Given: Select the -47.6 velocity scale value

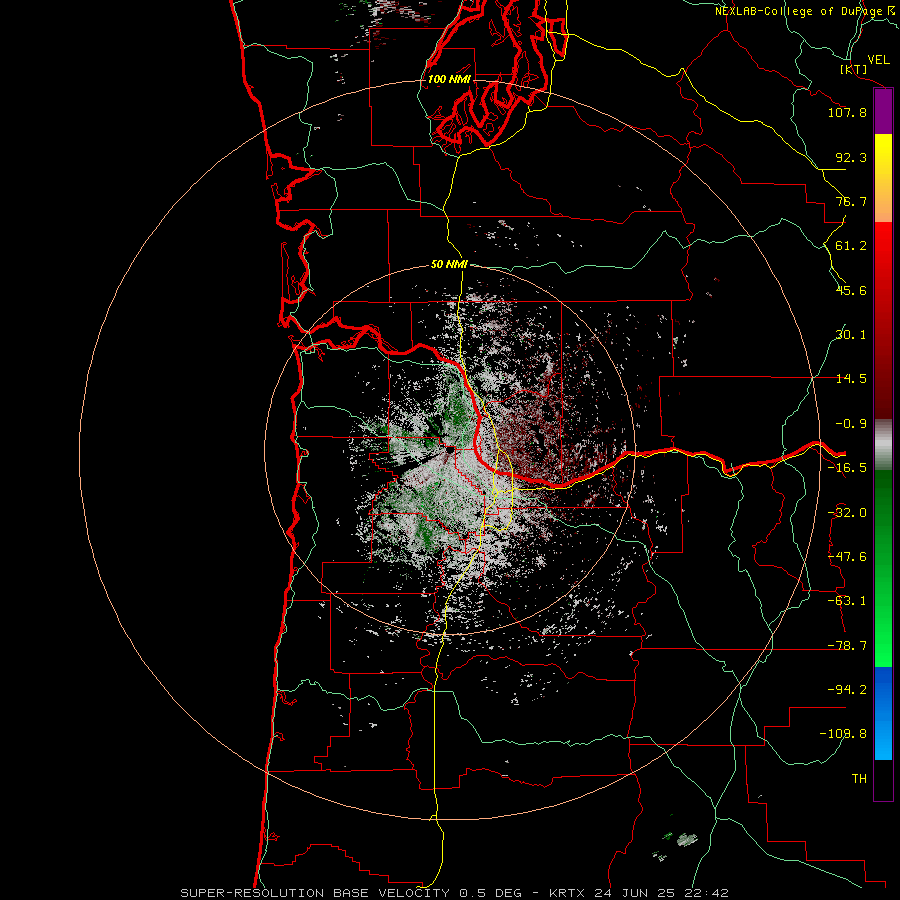Looking at the screenshot, I should point(847,557).
